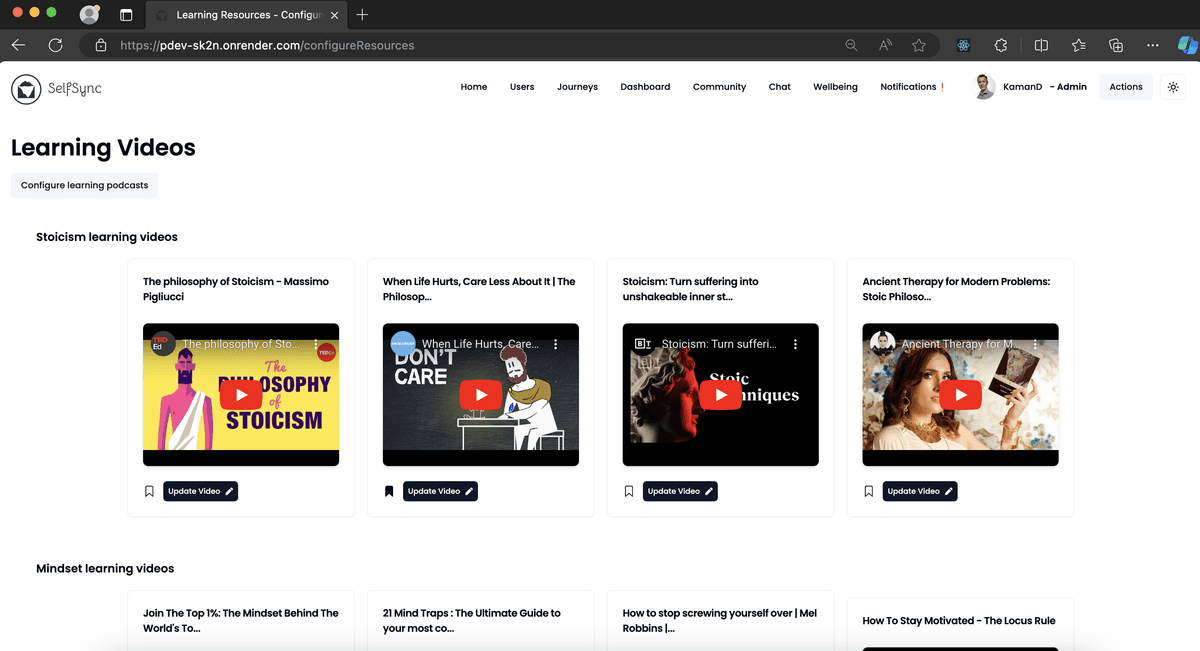
Task: Click the browser split screen icon
Action: click(1041, 45)
